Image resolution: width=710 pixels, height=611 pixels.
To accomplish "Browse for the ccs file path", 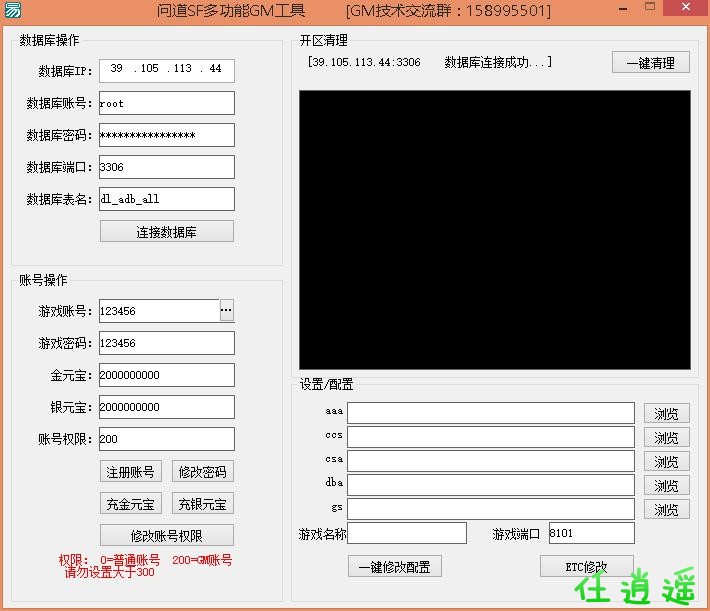I will 666,438.
